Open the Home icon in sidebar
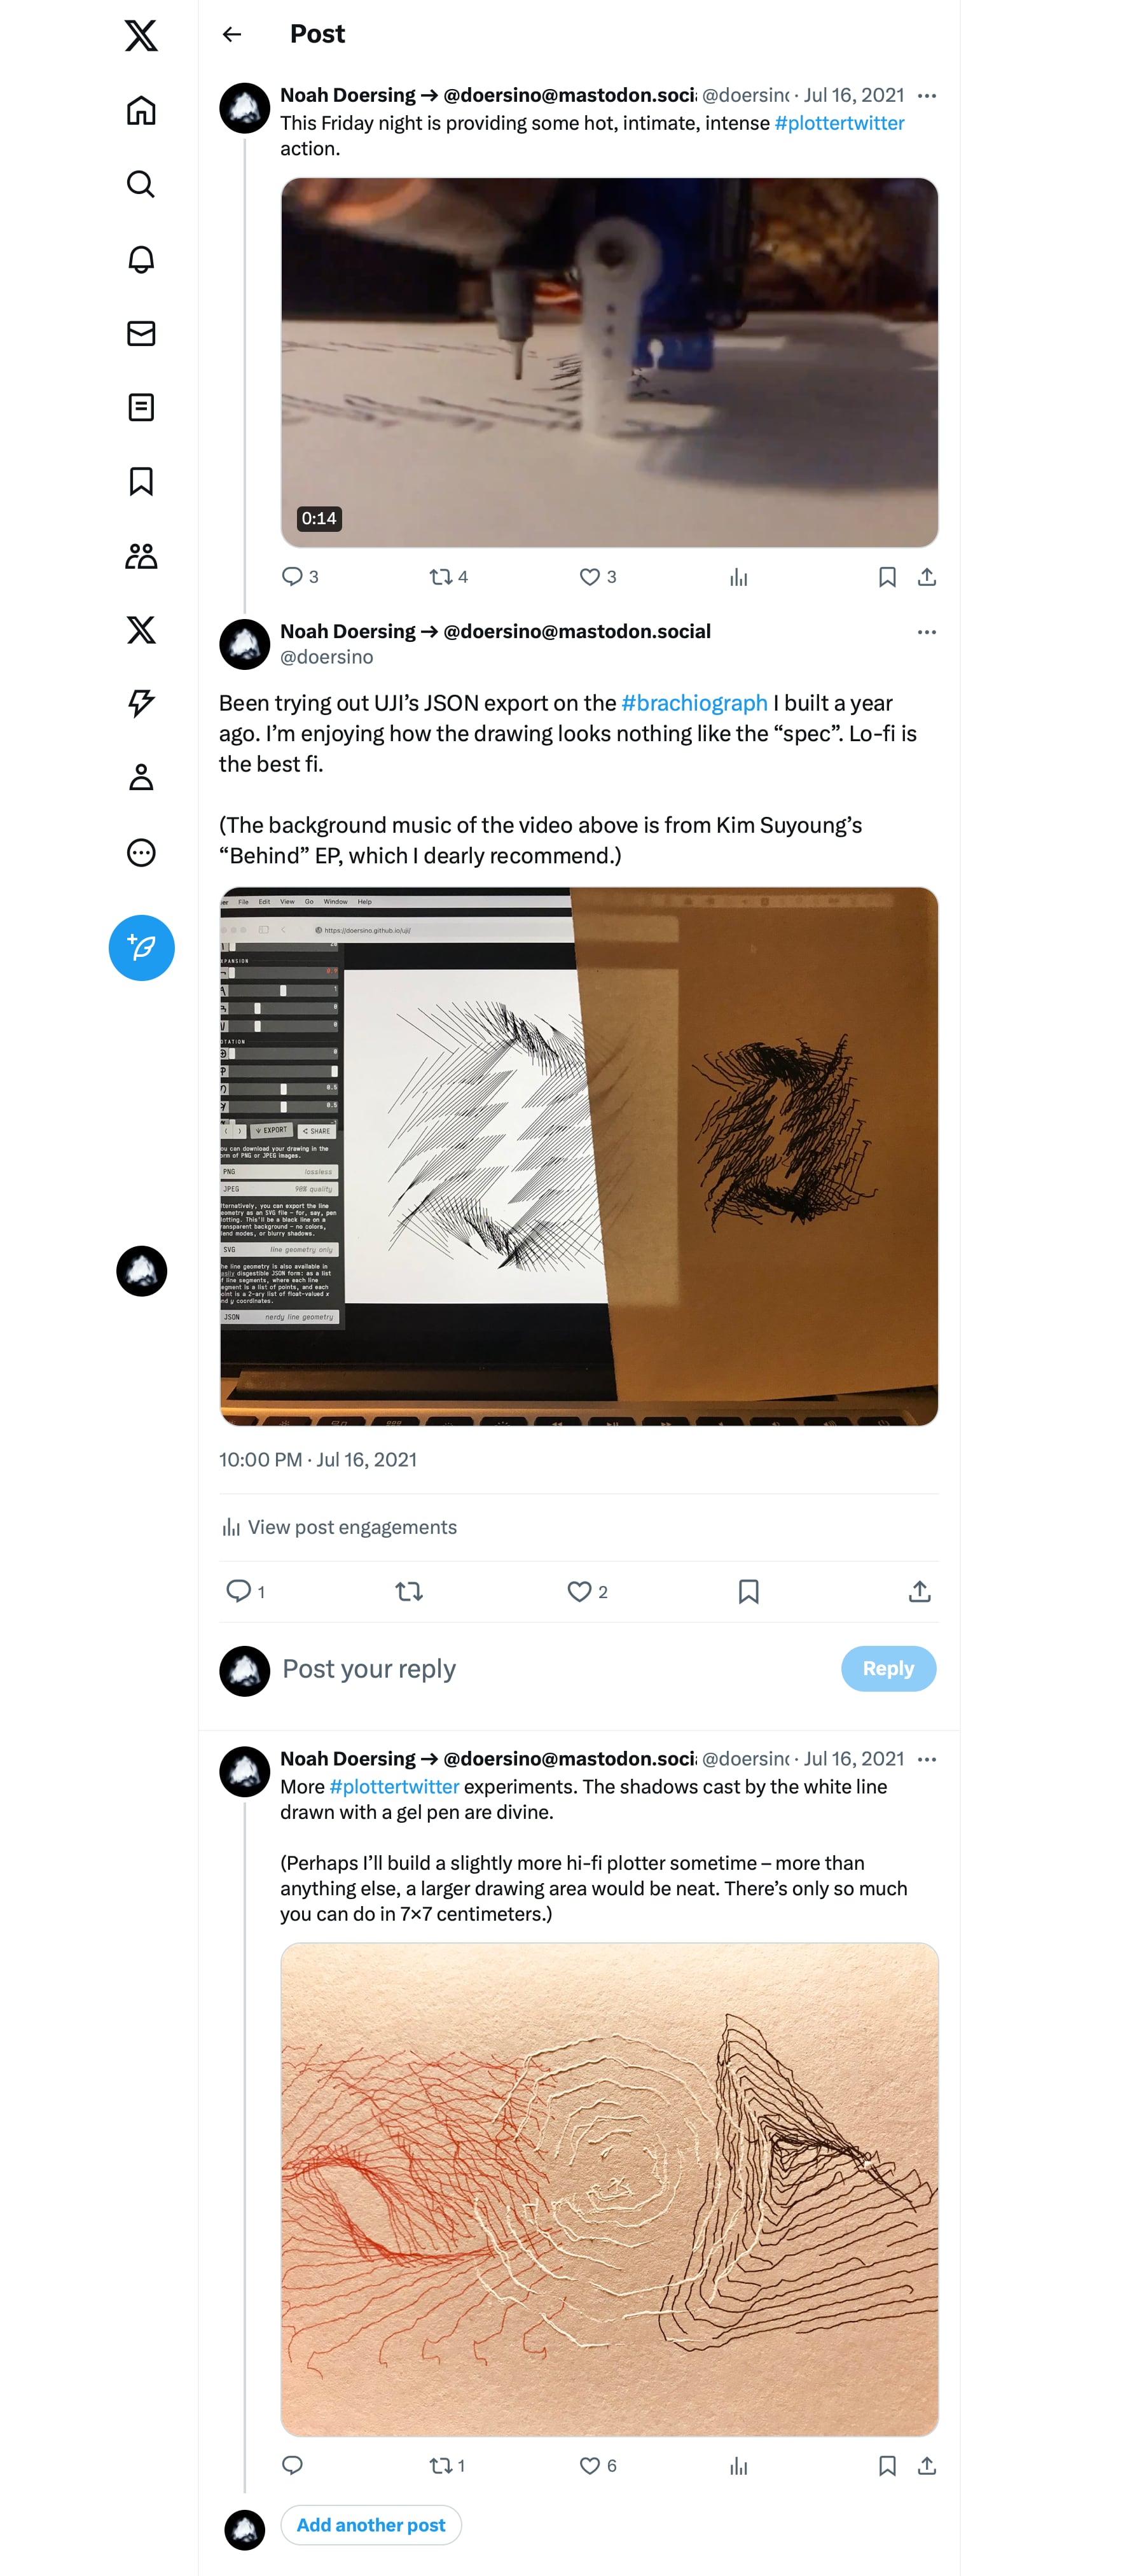The width and height of the screenshot is (1132, 2576). coord(141,111)
